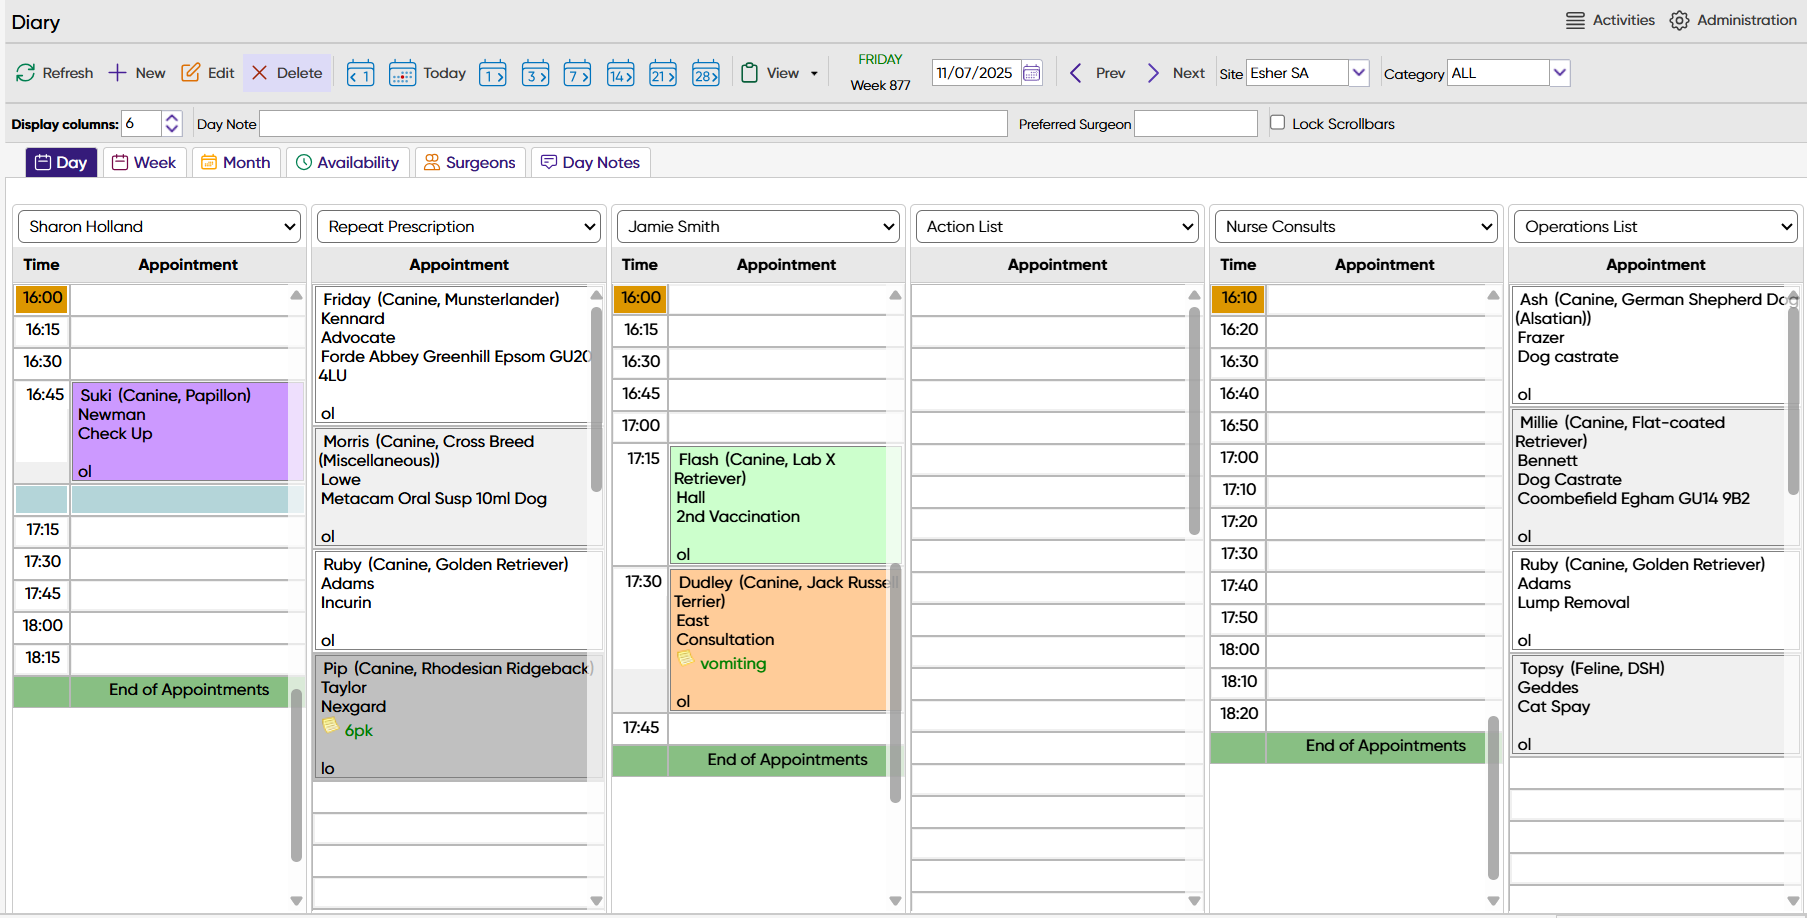Advance the diary forward 1 day
Screen dimensions: 1807x918
tap(493, 73)
